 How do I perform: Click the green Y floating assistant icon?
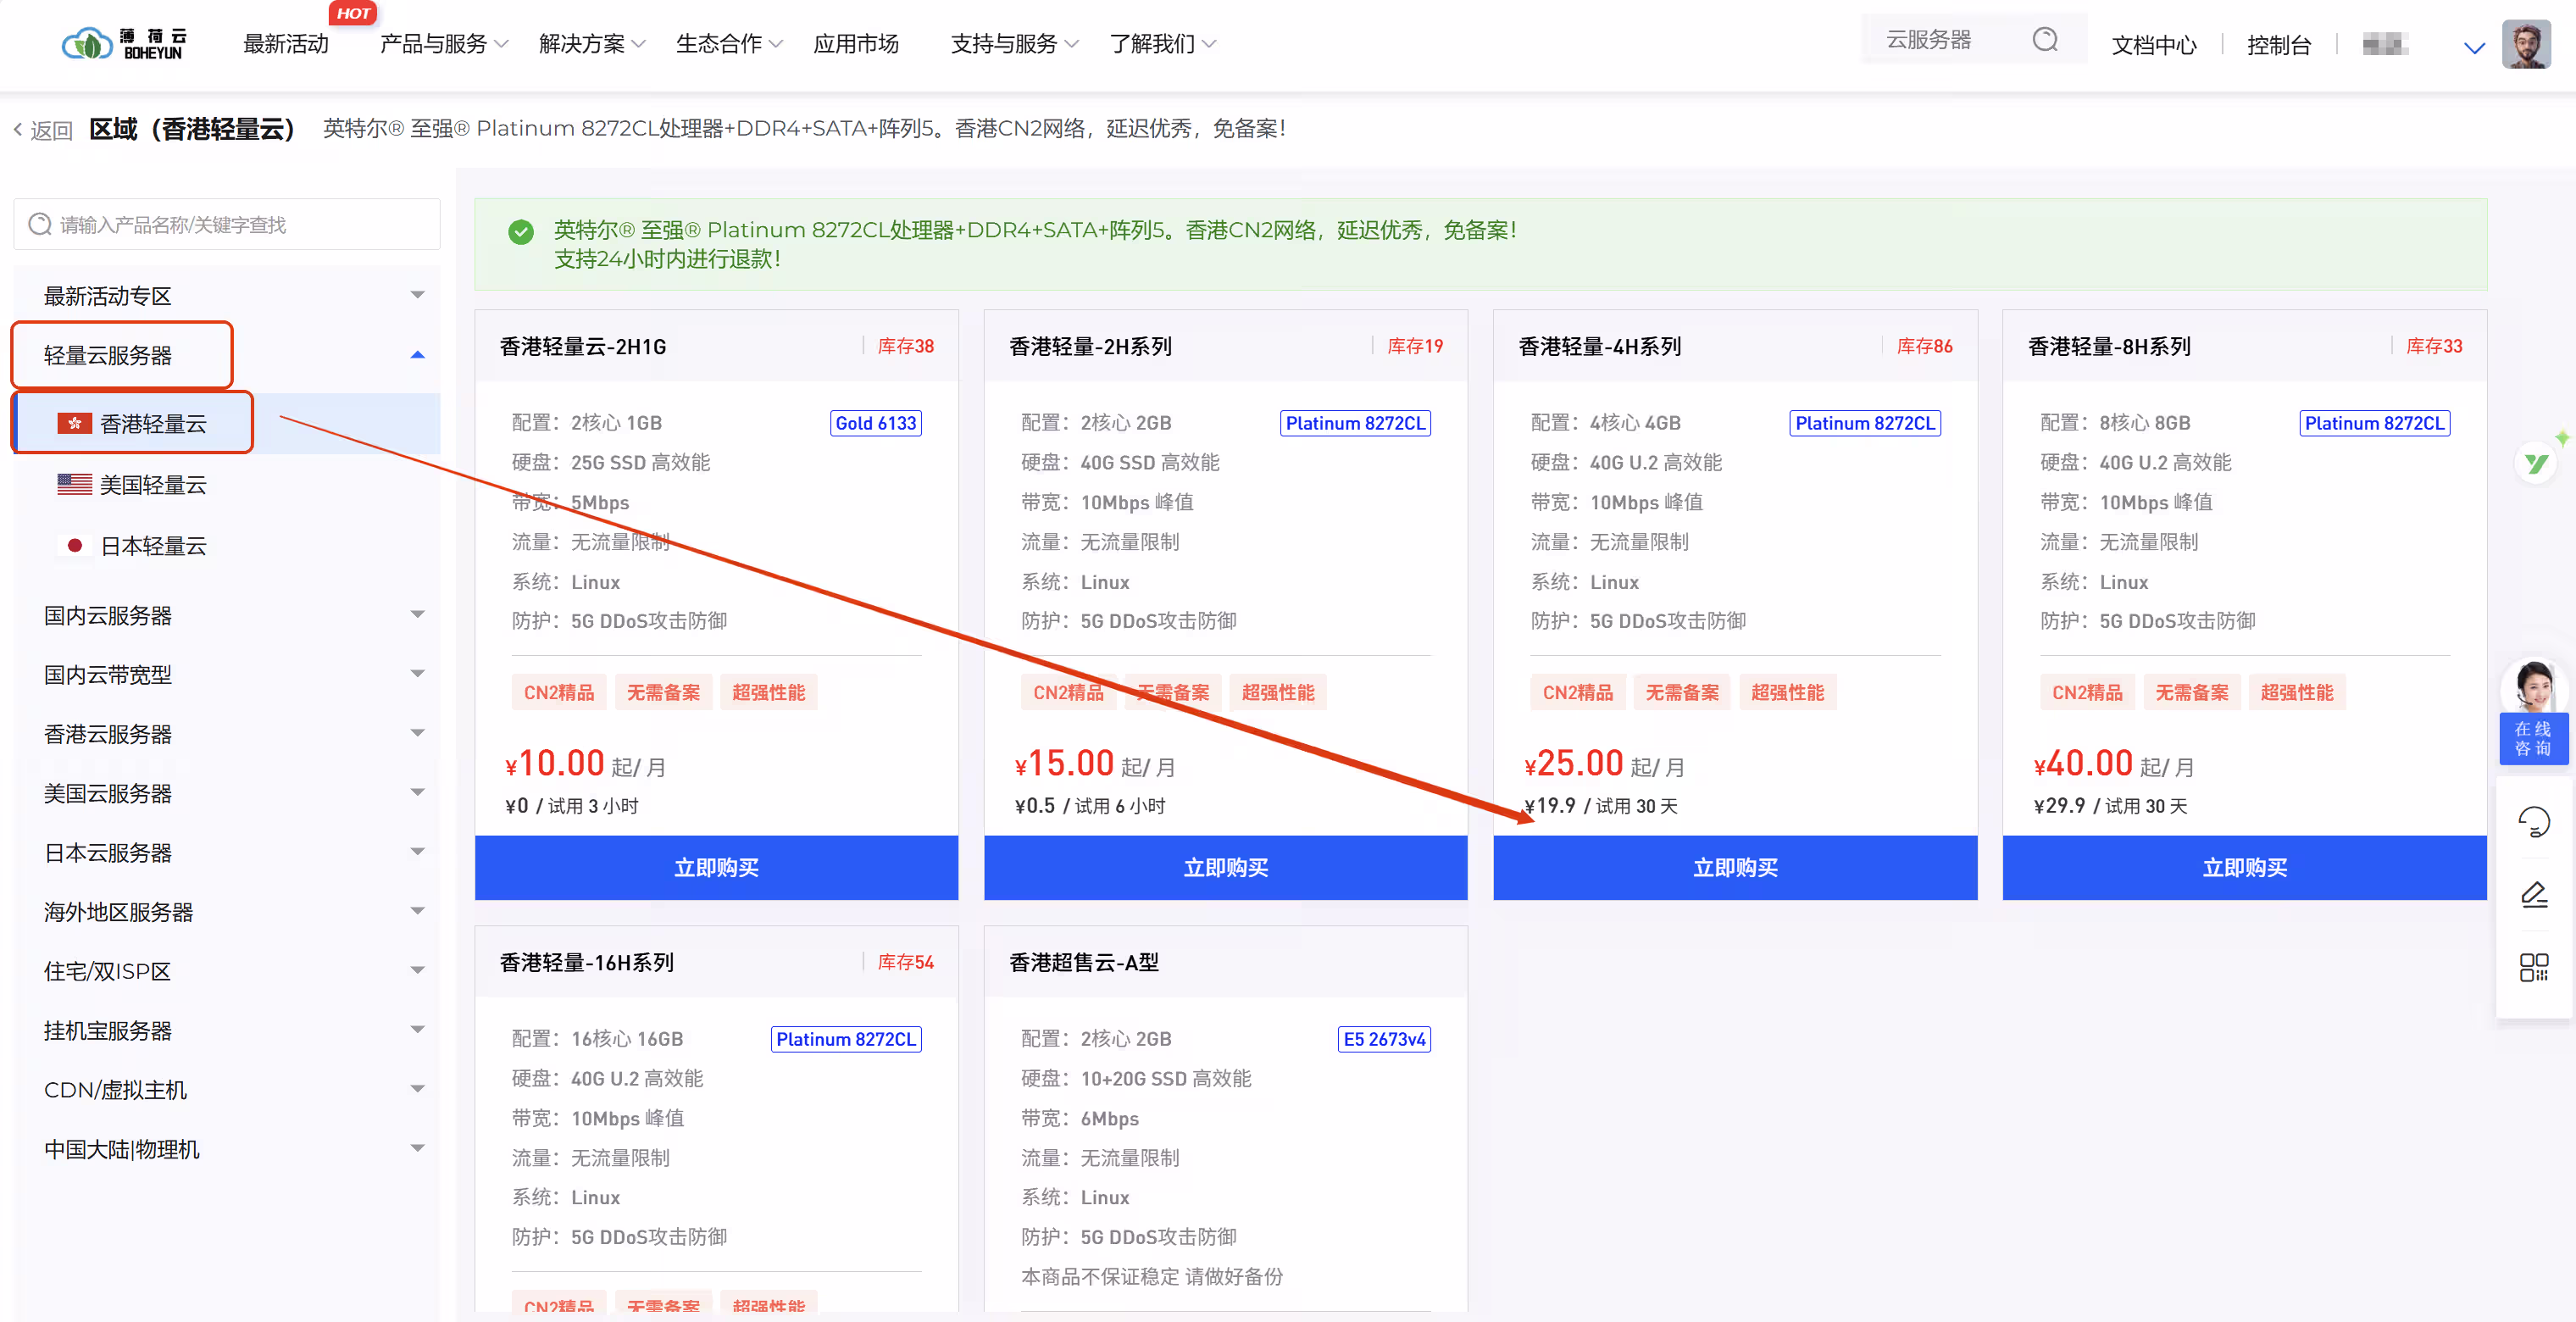coord(2535,463)
